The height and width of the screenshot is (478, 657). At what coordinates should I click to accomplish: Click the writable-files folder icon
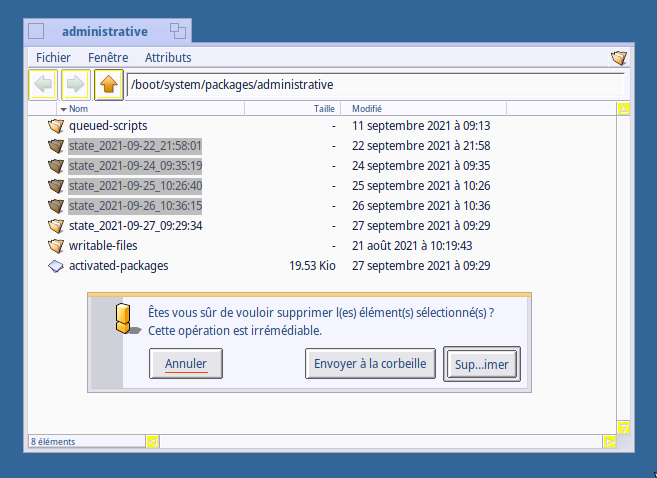pos(56,246)
